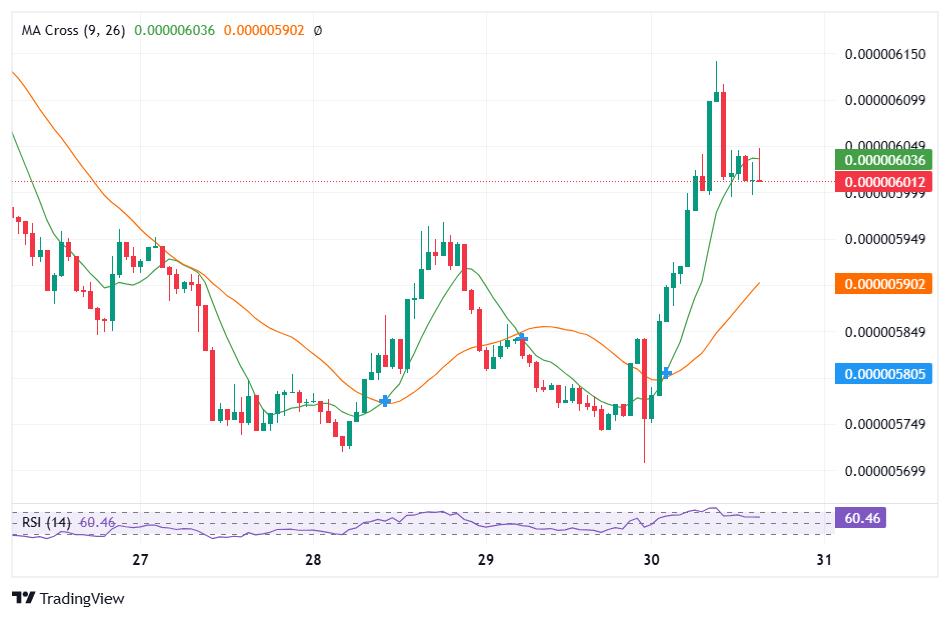The image size is (950, 619).
Task: Click the blue 0.000005805 price axis tag
Action: (x=883, y=374)
